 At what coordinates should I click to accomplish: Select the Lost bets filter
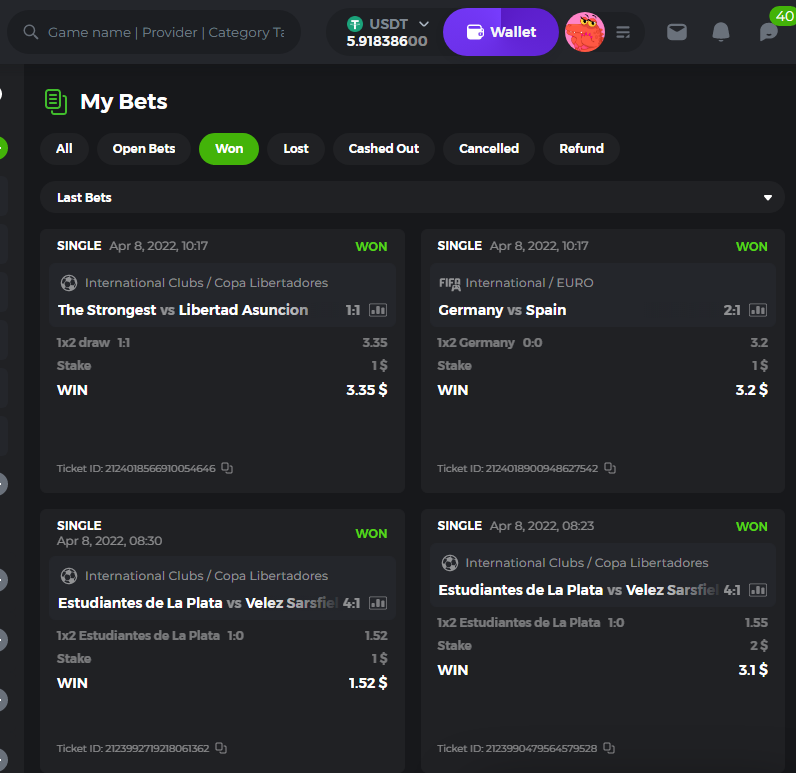click(x=296, y=149)
